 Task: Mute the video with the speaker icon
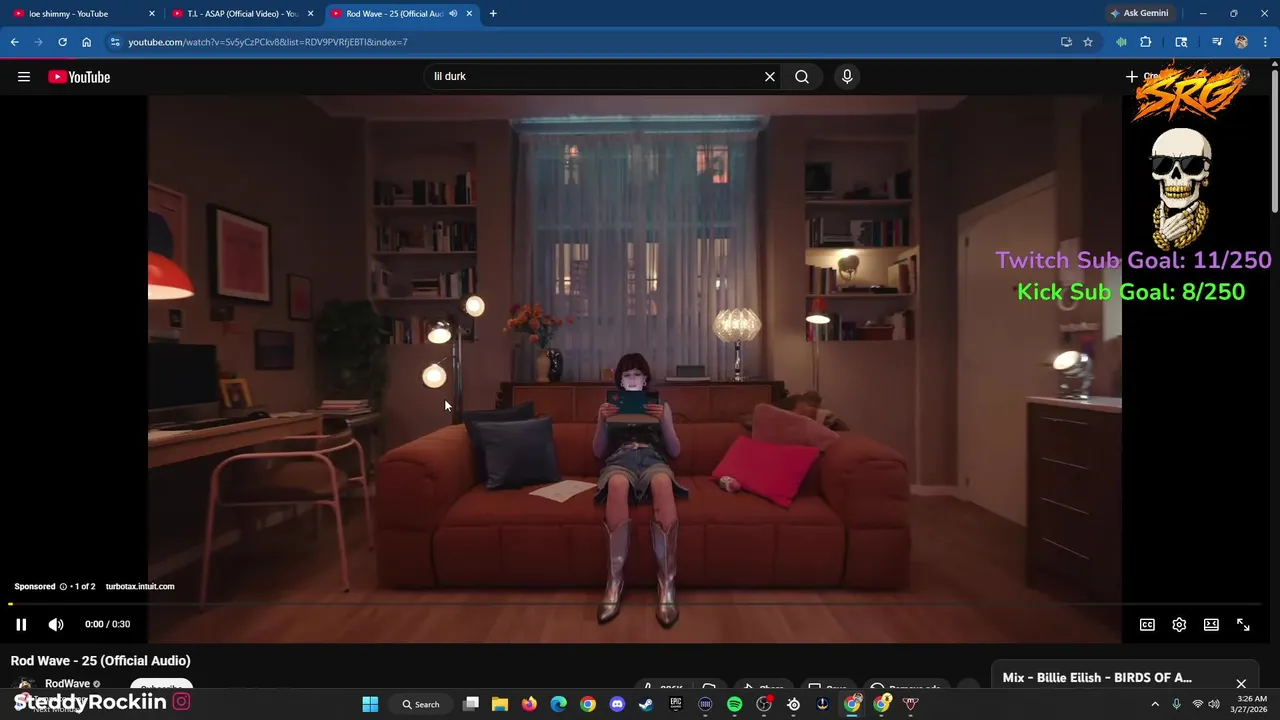pos(56,625)
